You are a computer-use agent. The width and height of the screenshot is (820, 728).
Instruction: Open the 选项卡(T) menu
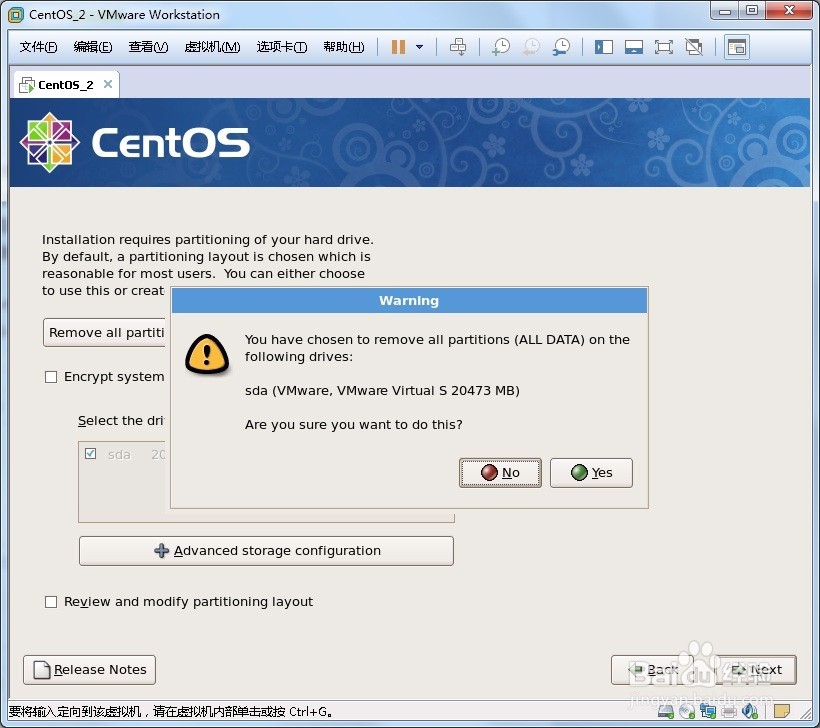pos(282,47)
